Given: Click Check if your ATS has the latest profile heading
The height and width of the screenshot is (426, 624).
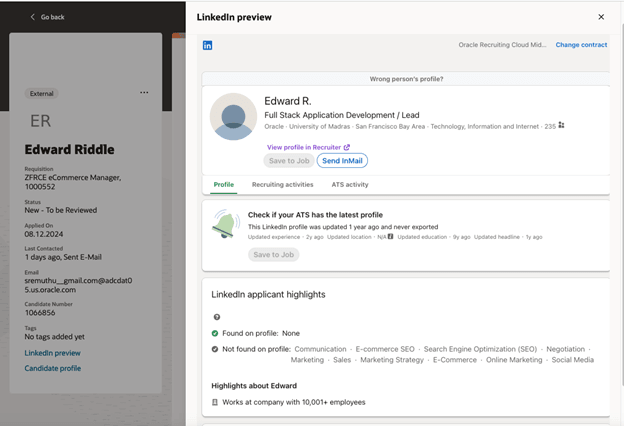Looking at the screenshot, I should (x=315, y=215).
